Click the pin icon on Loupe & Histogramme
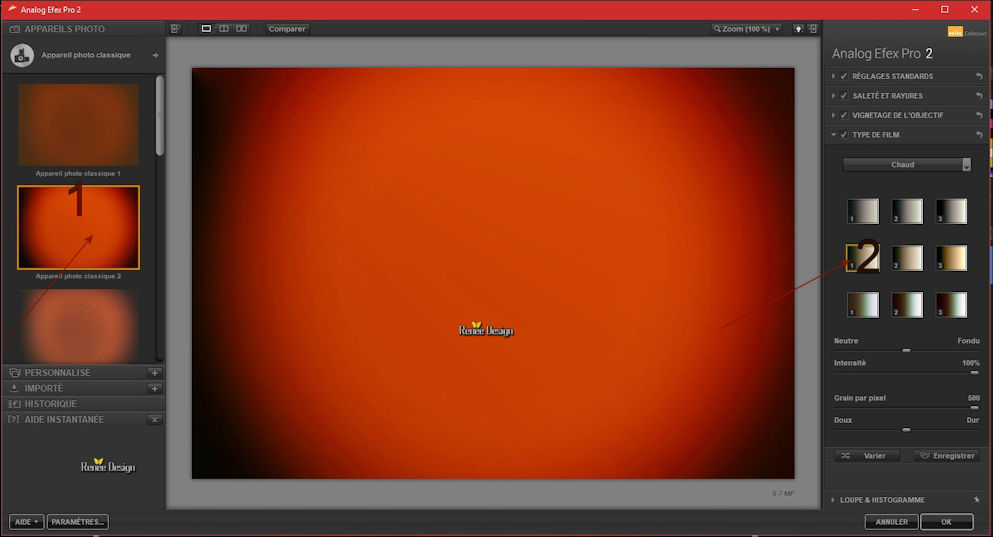 (977, 500)
